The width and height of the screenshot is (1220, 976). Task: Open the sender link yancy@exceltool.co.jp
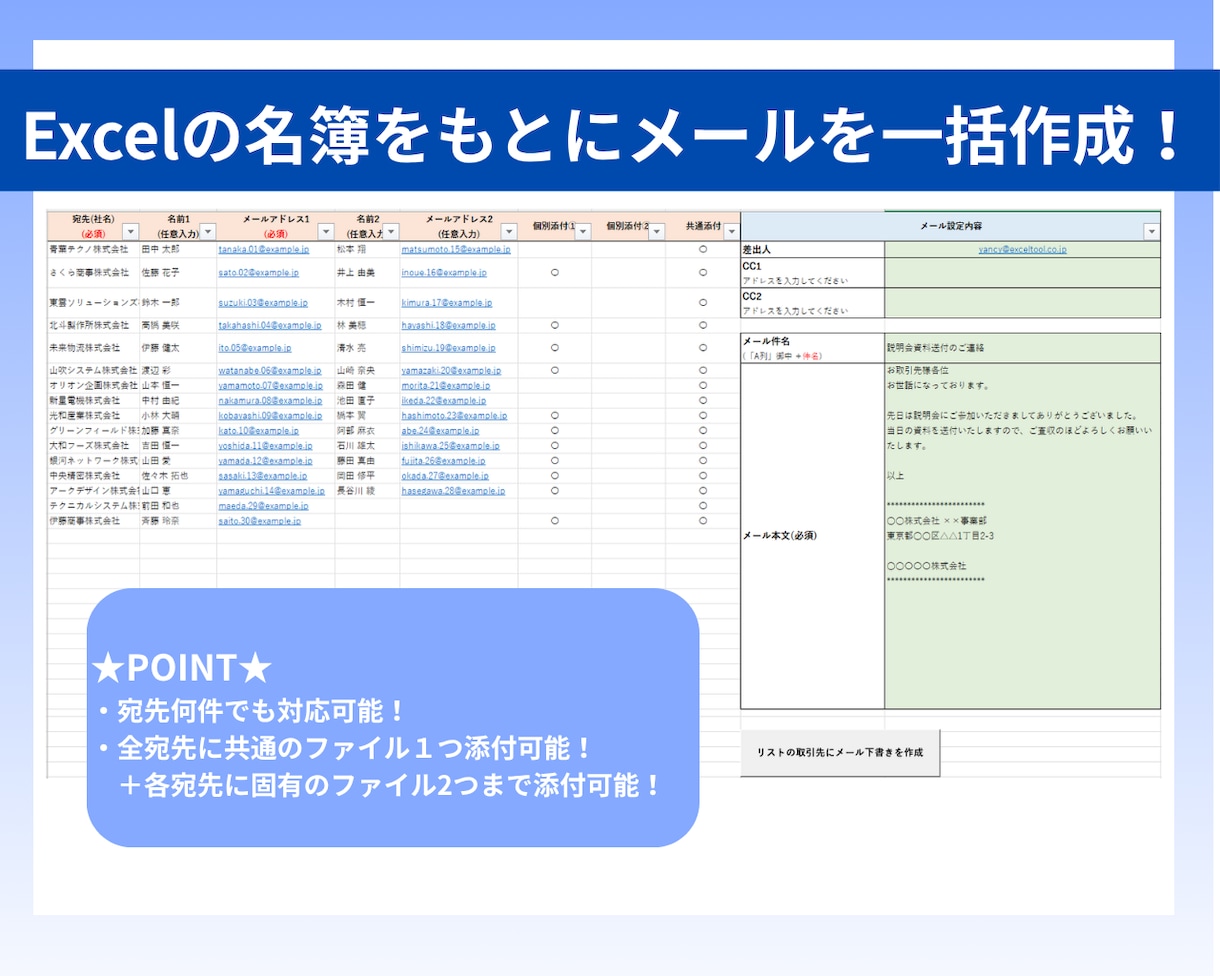(1022, 249)
